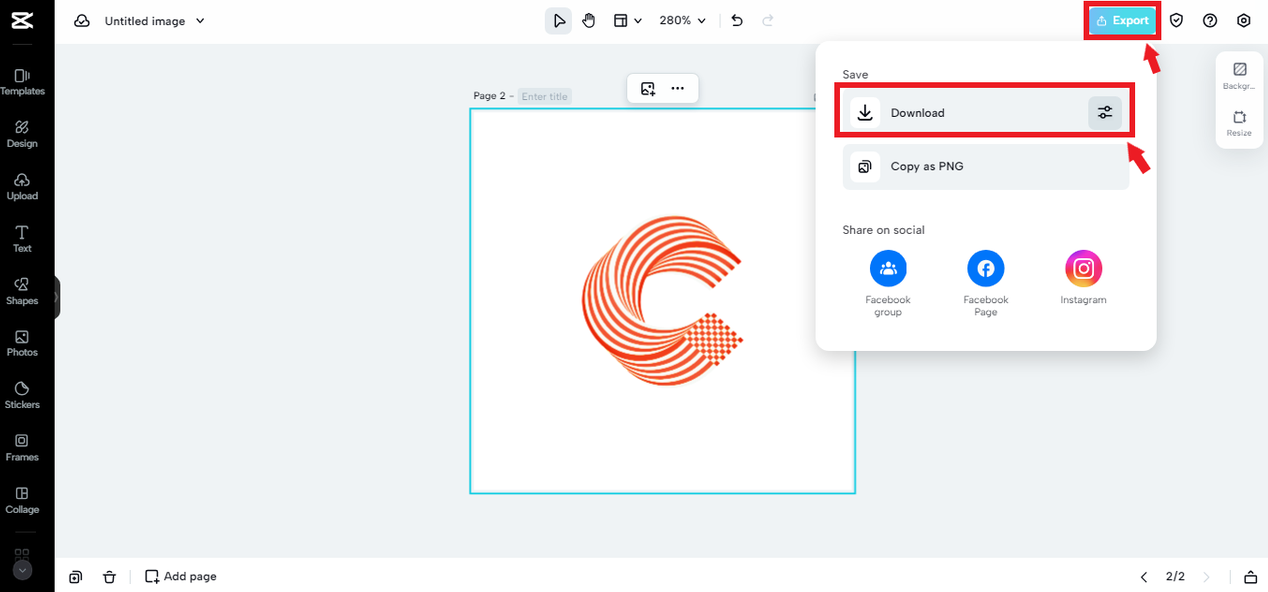Image resolution: width=1268 pixels, height=592 pixels.
Task: Open the Collage panel
Action: [x=22, y=500]
